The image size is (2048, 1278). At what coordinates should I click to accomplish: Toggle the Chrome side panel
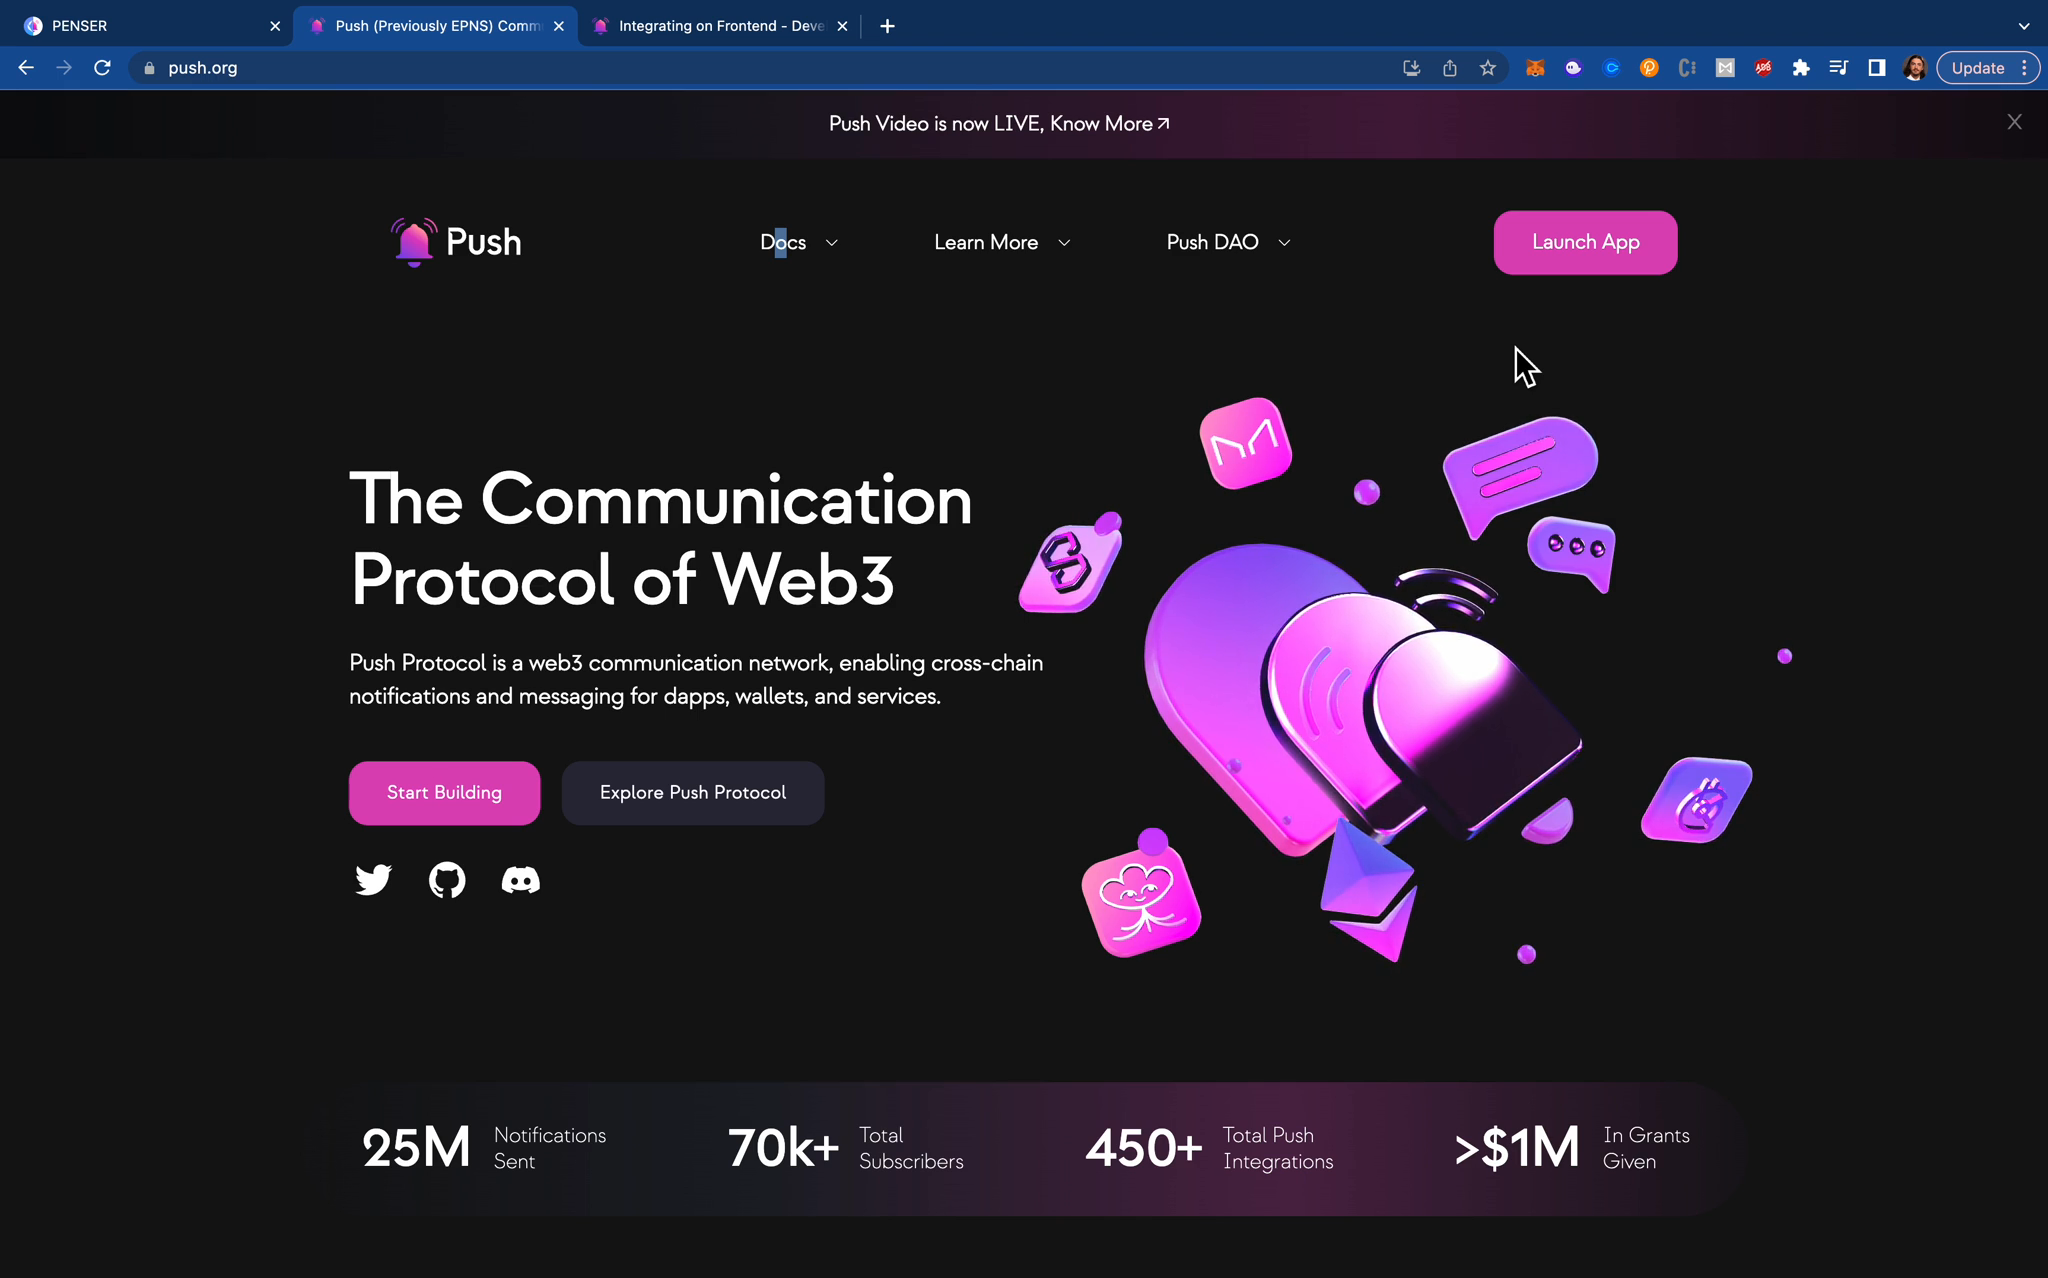click(x=1876, y=68)
